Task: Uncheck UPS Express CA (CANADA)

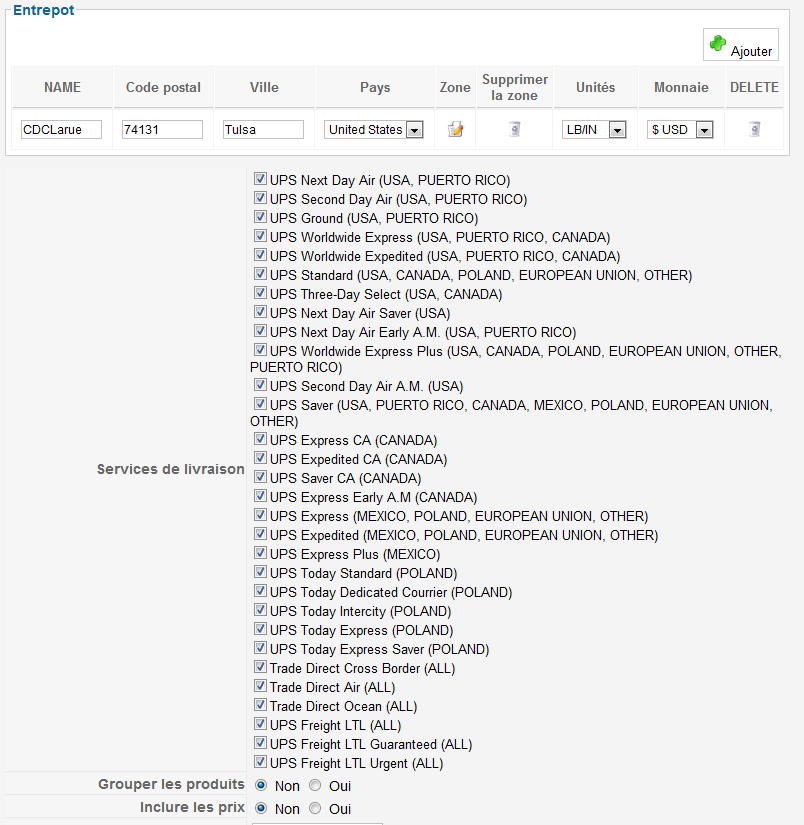Action: pos(260,438)
